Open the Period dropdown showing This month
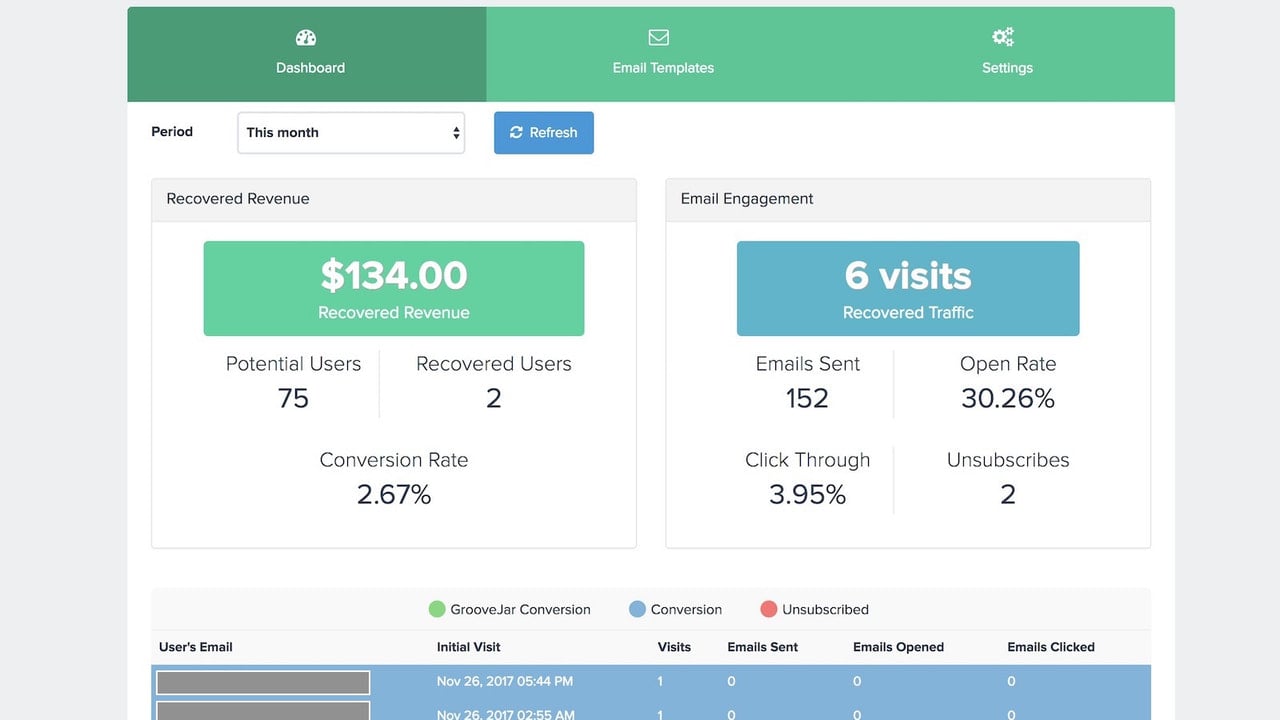Image resolution: width=1280 pixels, height=720 pixels. tap(351, 132)
